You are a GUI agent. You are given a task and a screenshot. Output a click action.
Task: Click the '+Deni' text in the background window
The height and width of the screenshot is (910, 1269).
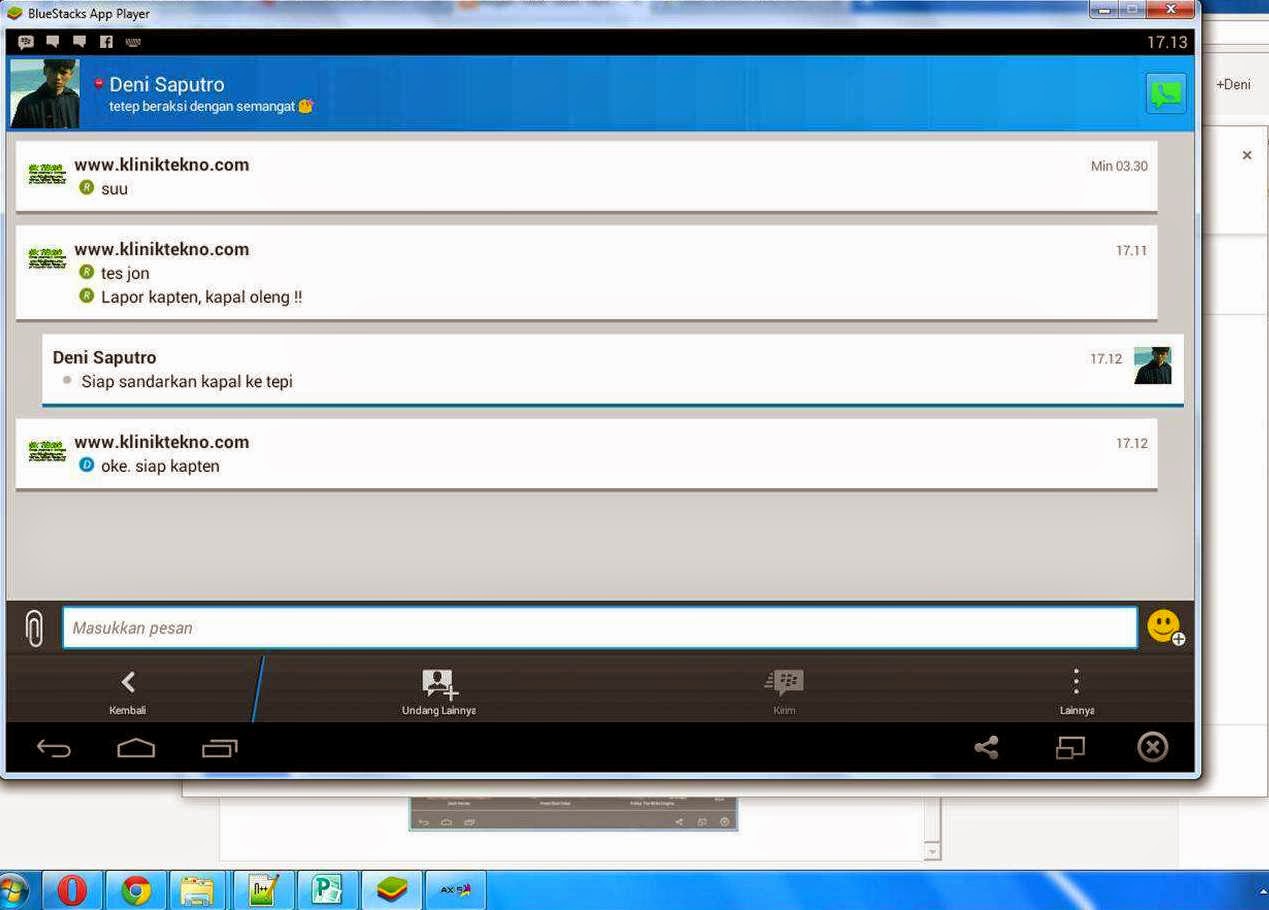pyautogui.click(x=1233, y=85)
